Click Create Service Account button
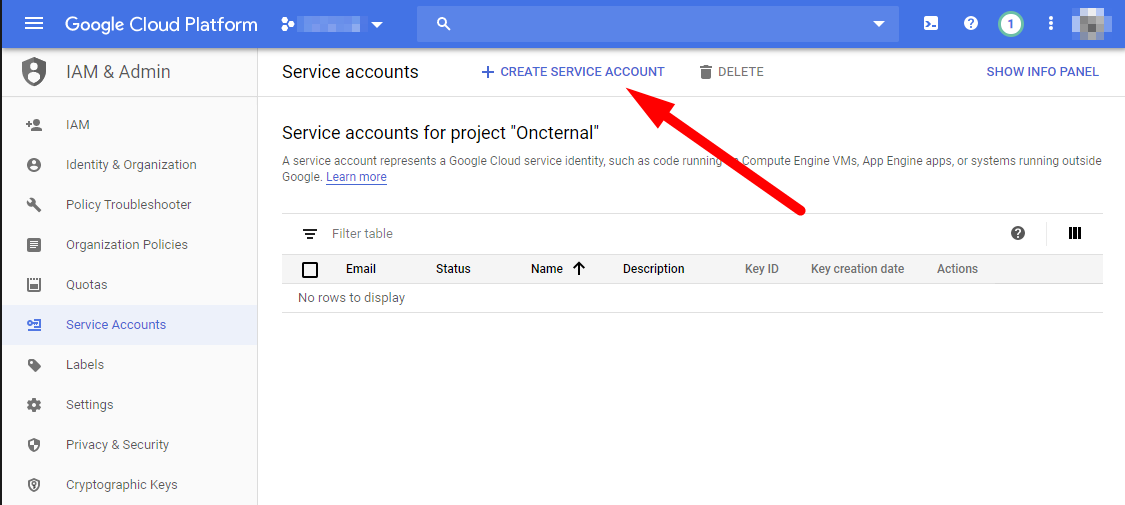 click(x=573, y=72)
